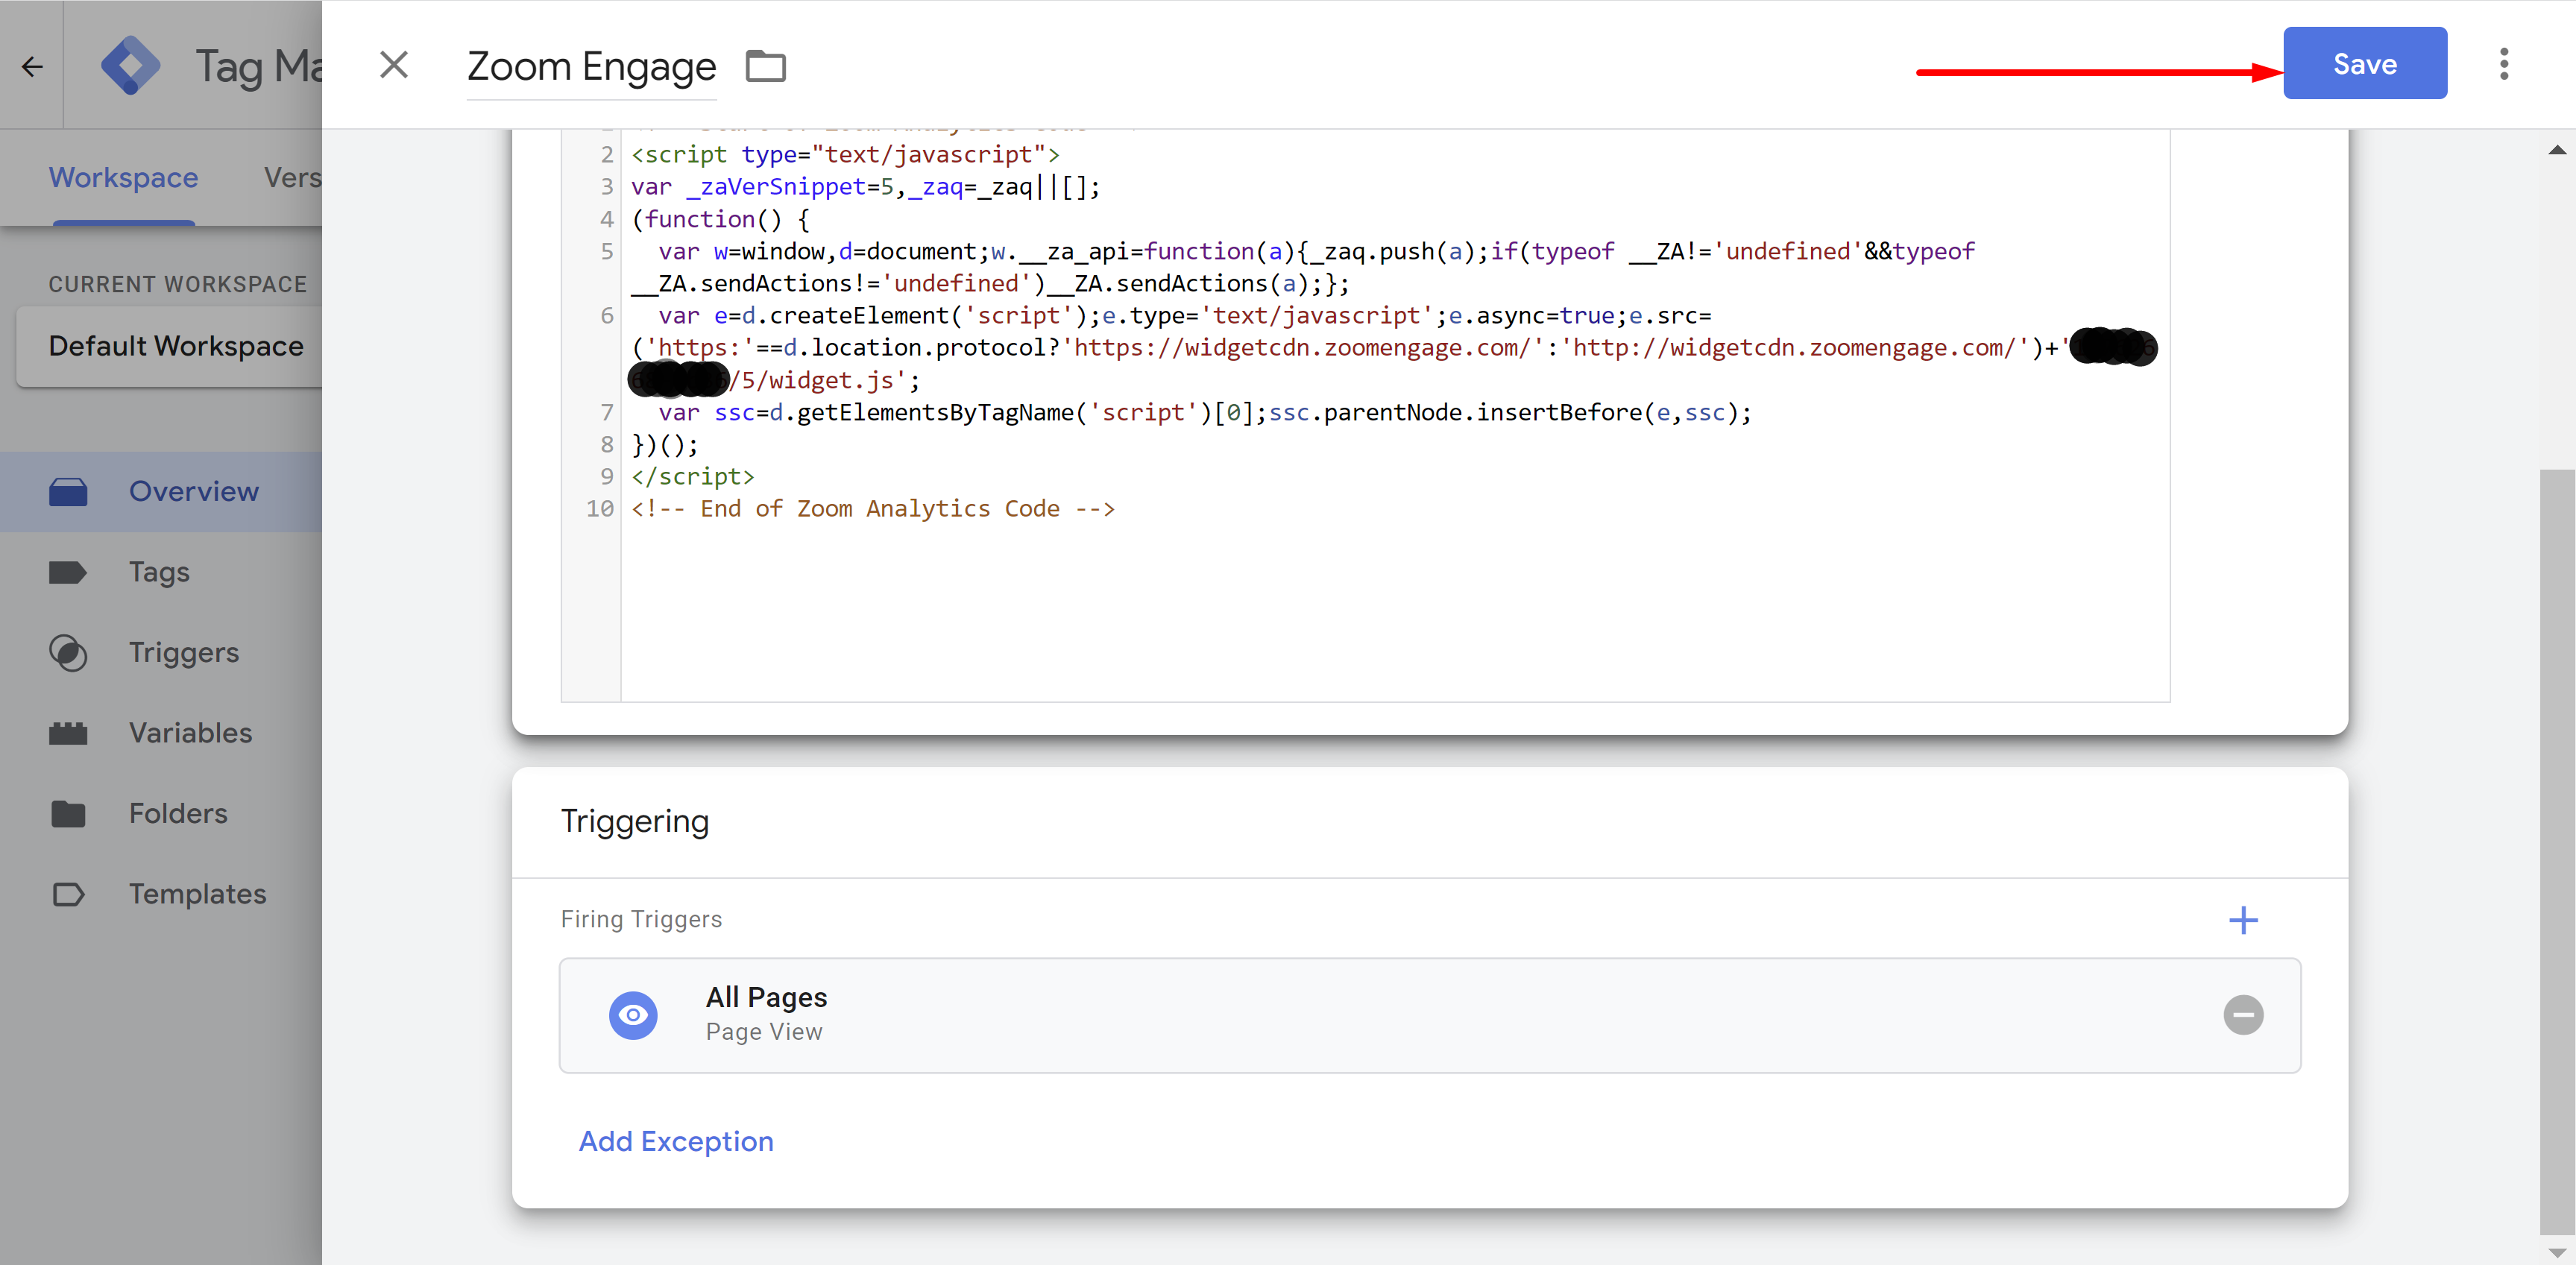Click the var _zaVerSnippet code line

[866, 187]
